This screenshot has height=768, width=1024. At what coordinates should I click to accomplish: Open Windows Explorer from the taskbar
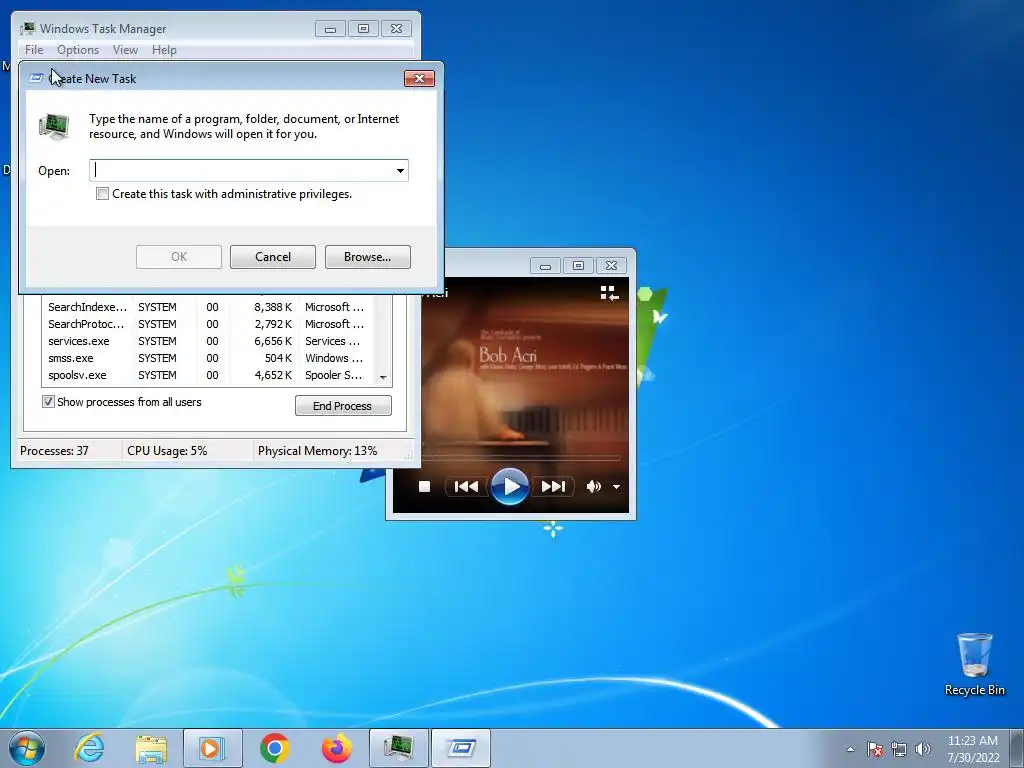point(151,748)
